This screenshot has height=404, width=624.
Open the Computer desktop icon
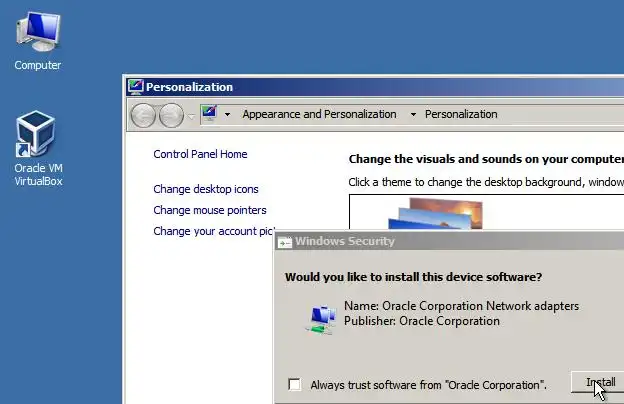coord(38,41)
